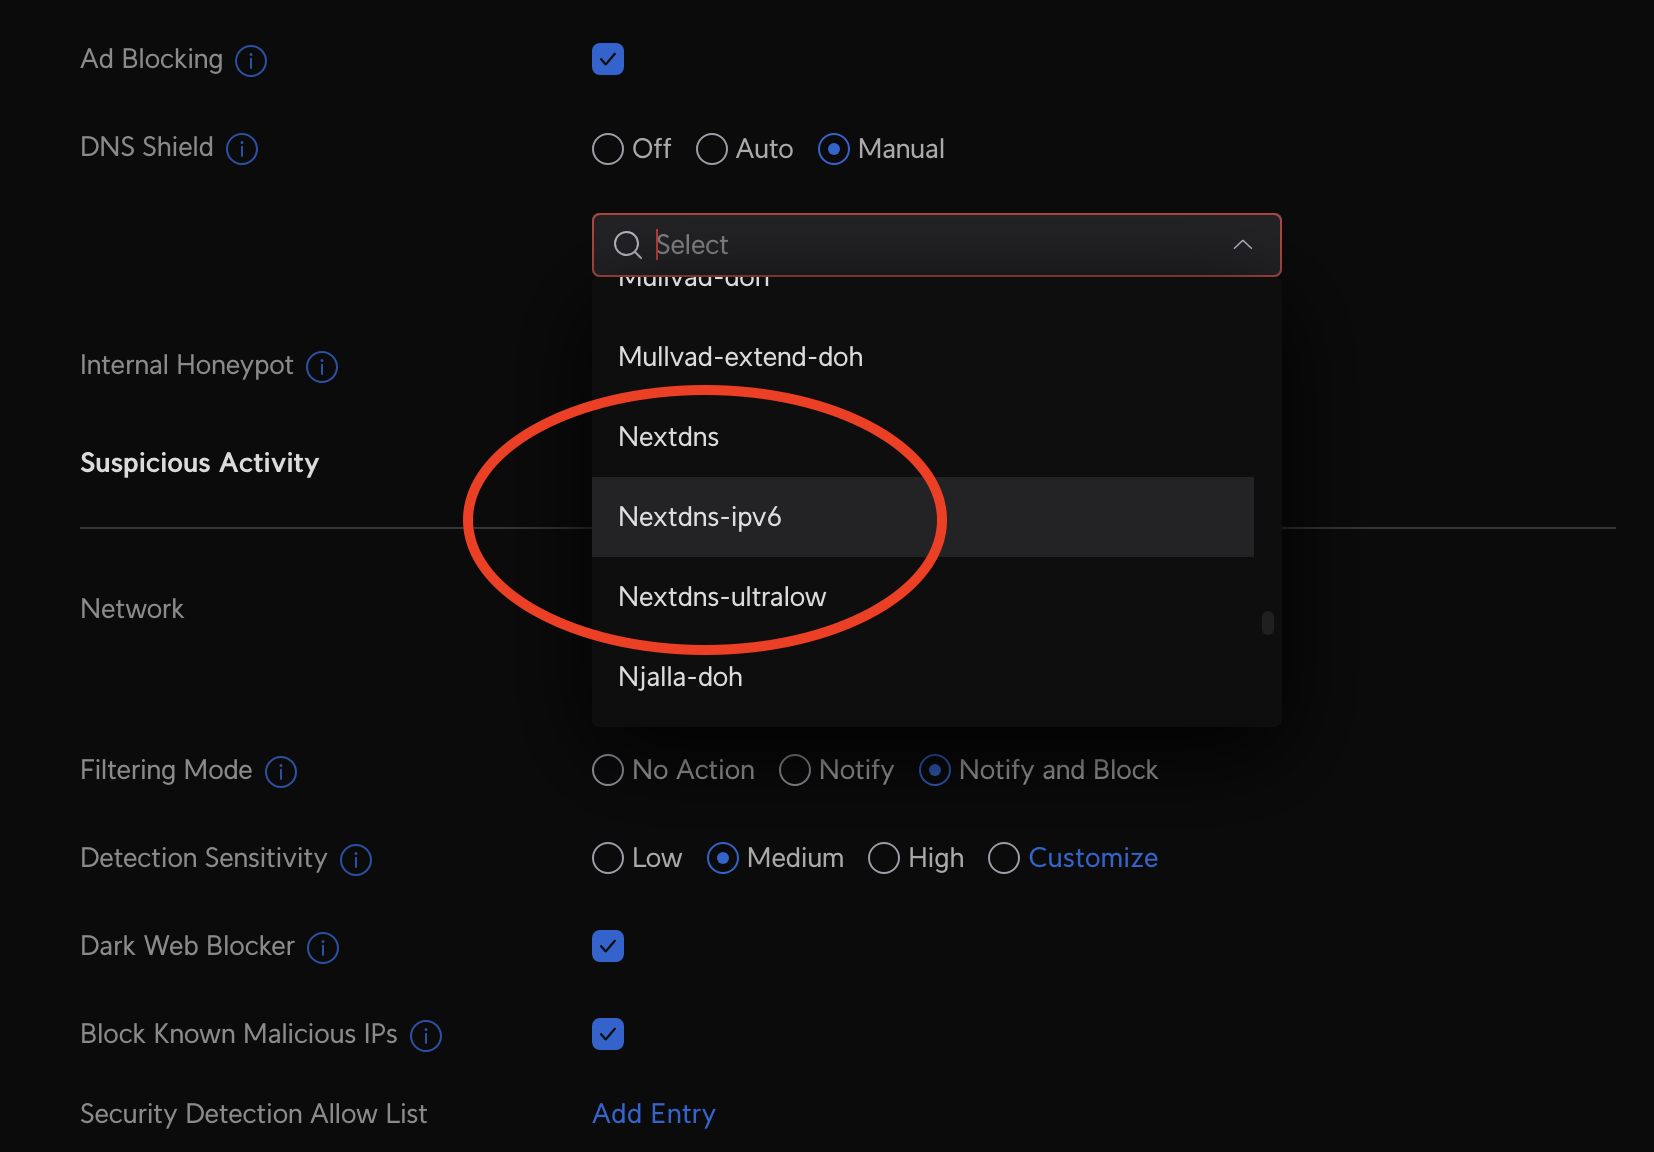The image size is (1654, 1152).
Task: Toggle Block Known Malicious IPs checkbox
Action: (608, 1034)
